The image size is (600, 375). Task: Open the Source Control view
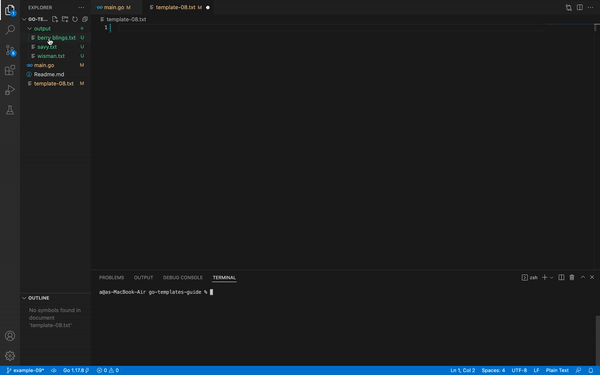click(10, 50)
